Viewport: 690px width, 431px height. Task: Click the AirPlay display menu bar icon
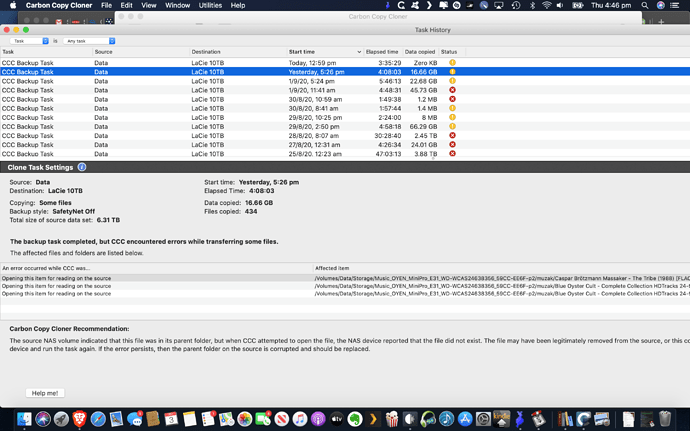click(499, 5)
